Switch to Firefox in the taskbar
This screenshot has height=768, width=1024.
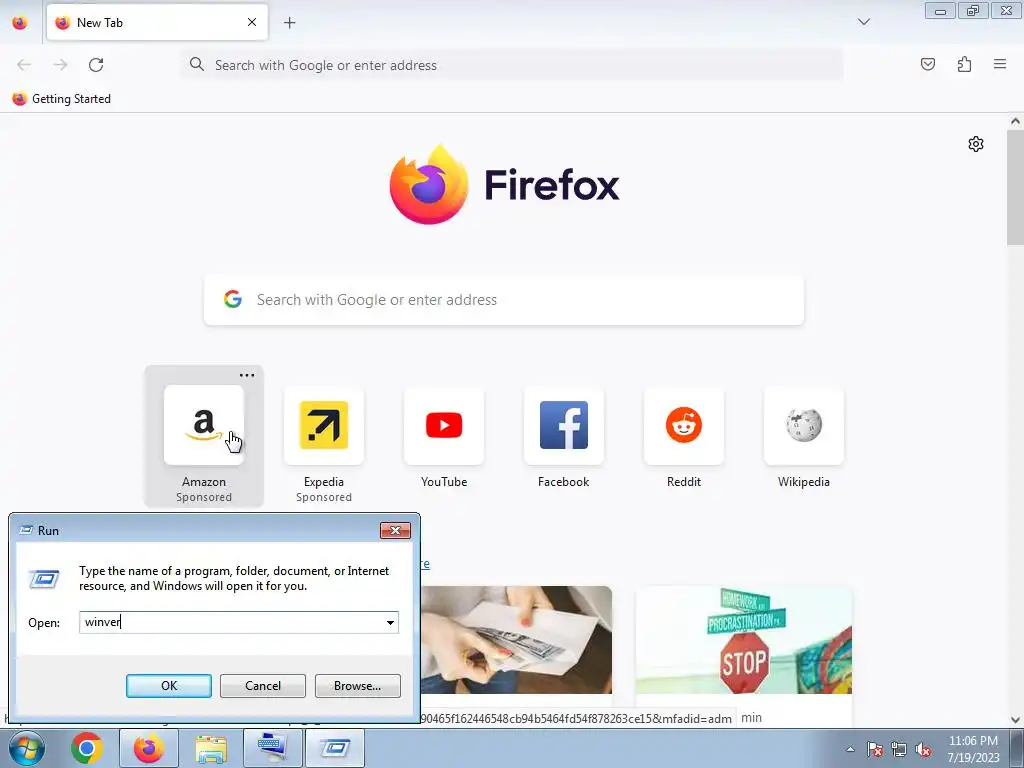[149, 748]
